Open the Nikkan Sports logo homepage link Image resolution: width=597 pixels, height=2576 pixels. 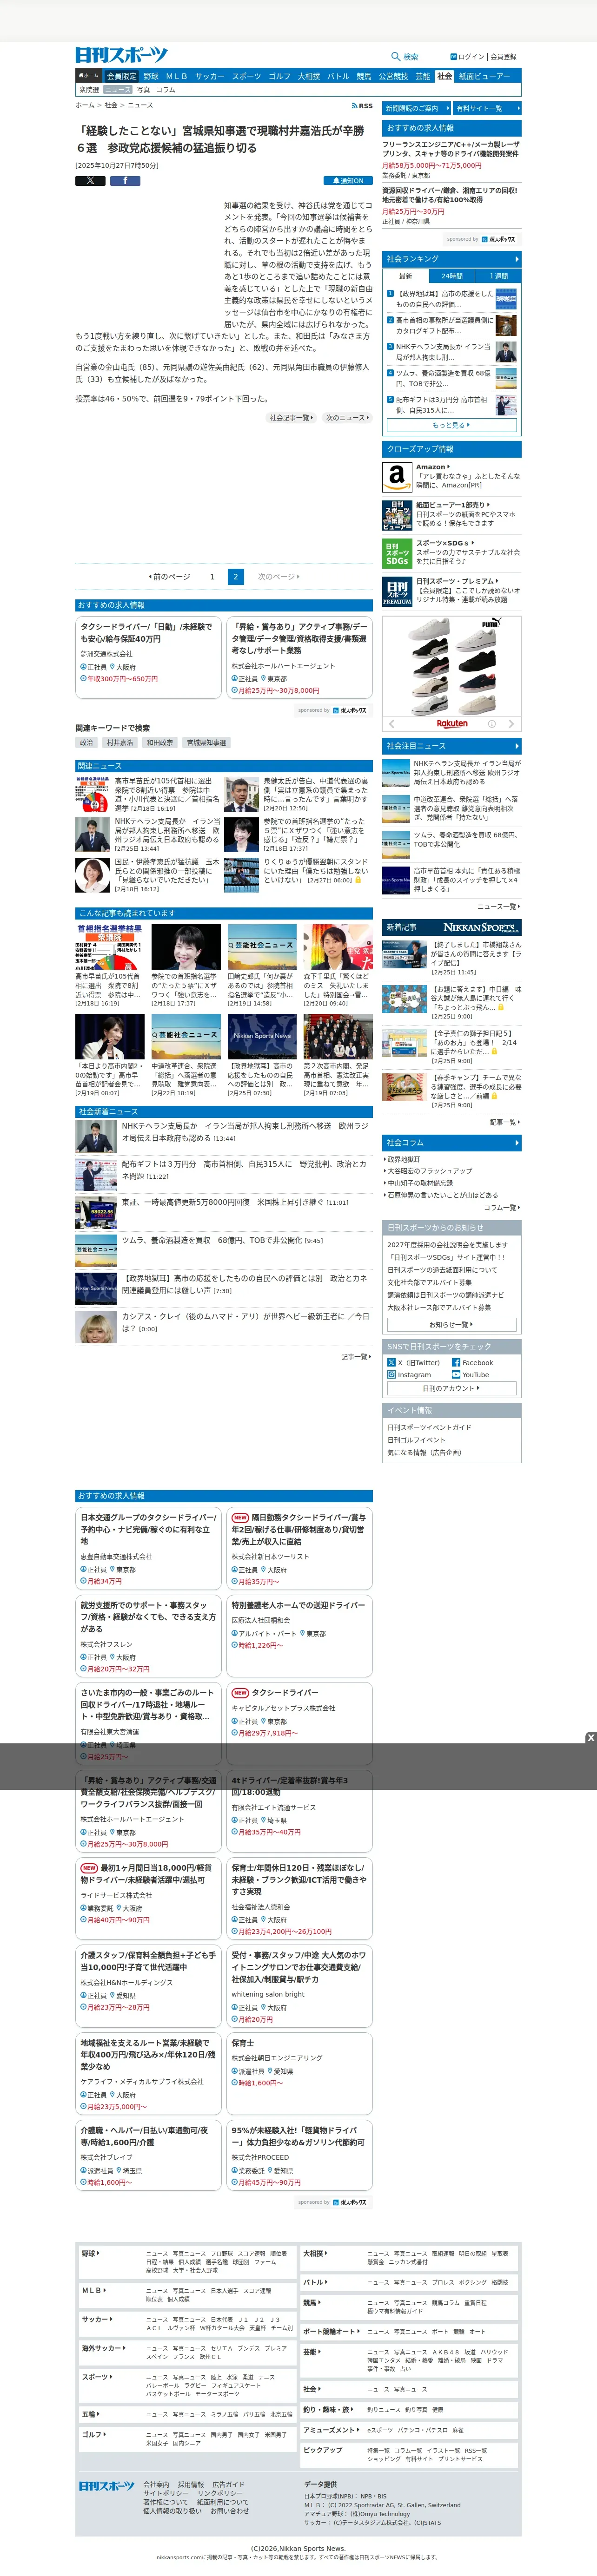tap(121, 55)
